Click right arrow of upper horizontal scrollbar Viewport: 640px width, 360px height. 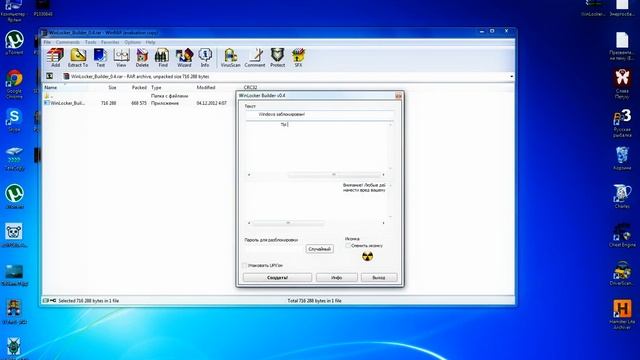pyautogui.click(x=383, y=175)
